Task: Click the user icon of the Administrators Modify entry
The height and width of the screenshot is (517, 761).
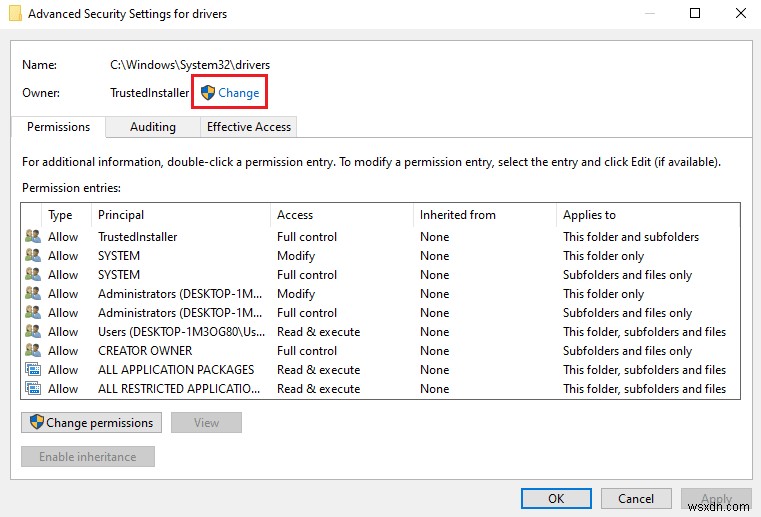Action: coord(33,293)
